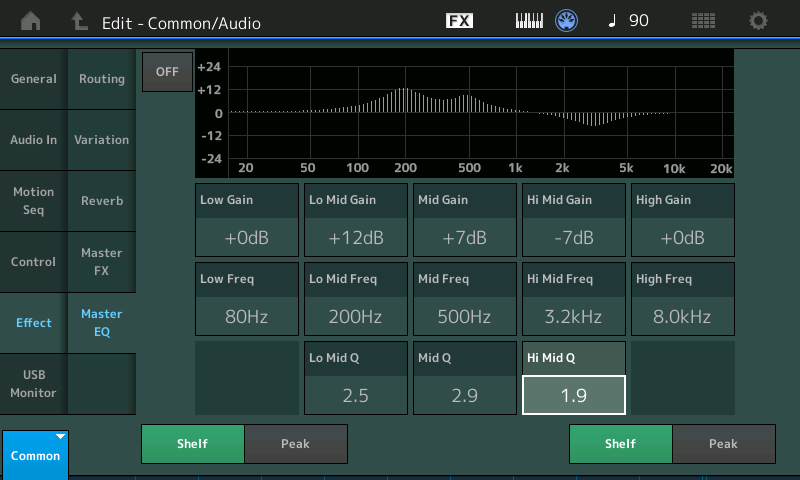This screenshot has width=800, height=480.
Task: Open the Routing tab
Action: [x=102, y=79]
